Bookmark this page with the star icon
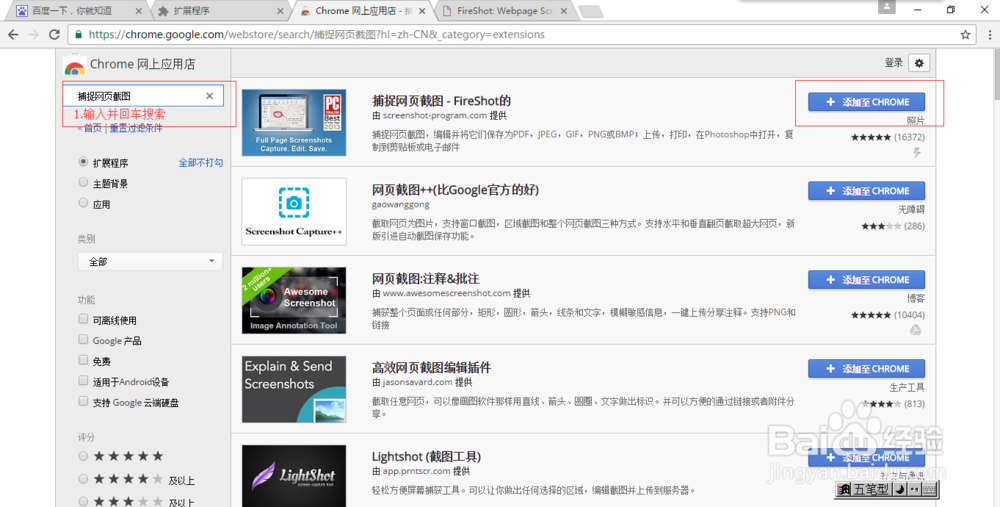The height and width of the screenshot is (507, 1000). [966, 34]
